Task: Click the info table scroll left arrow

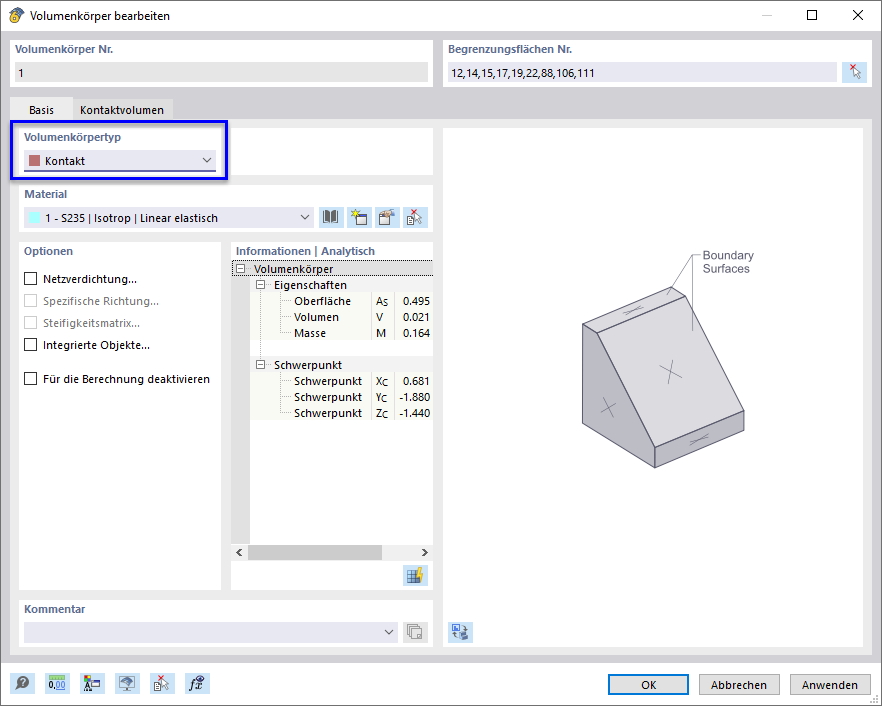Action: click(x=240, y=552)
